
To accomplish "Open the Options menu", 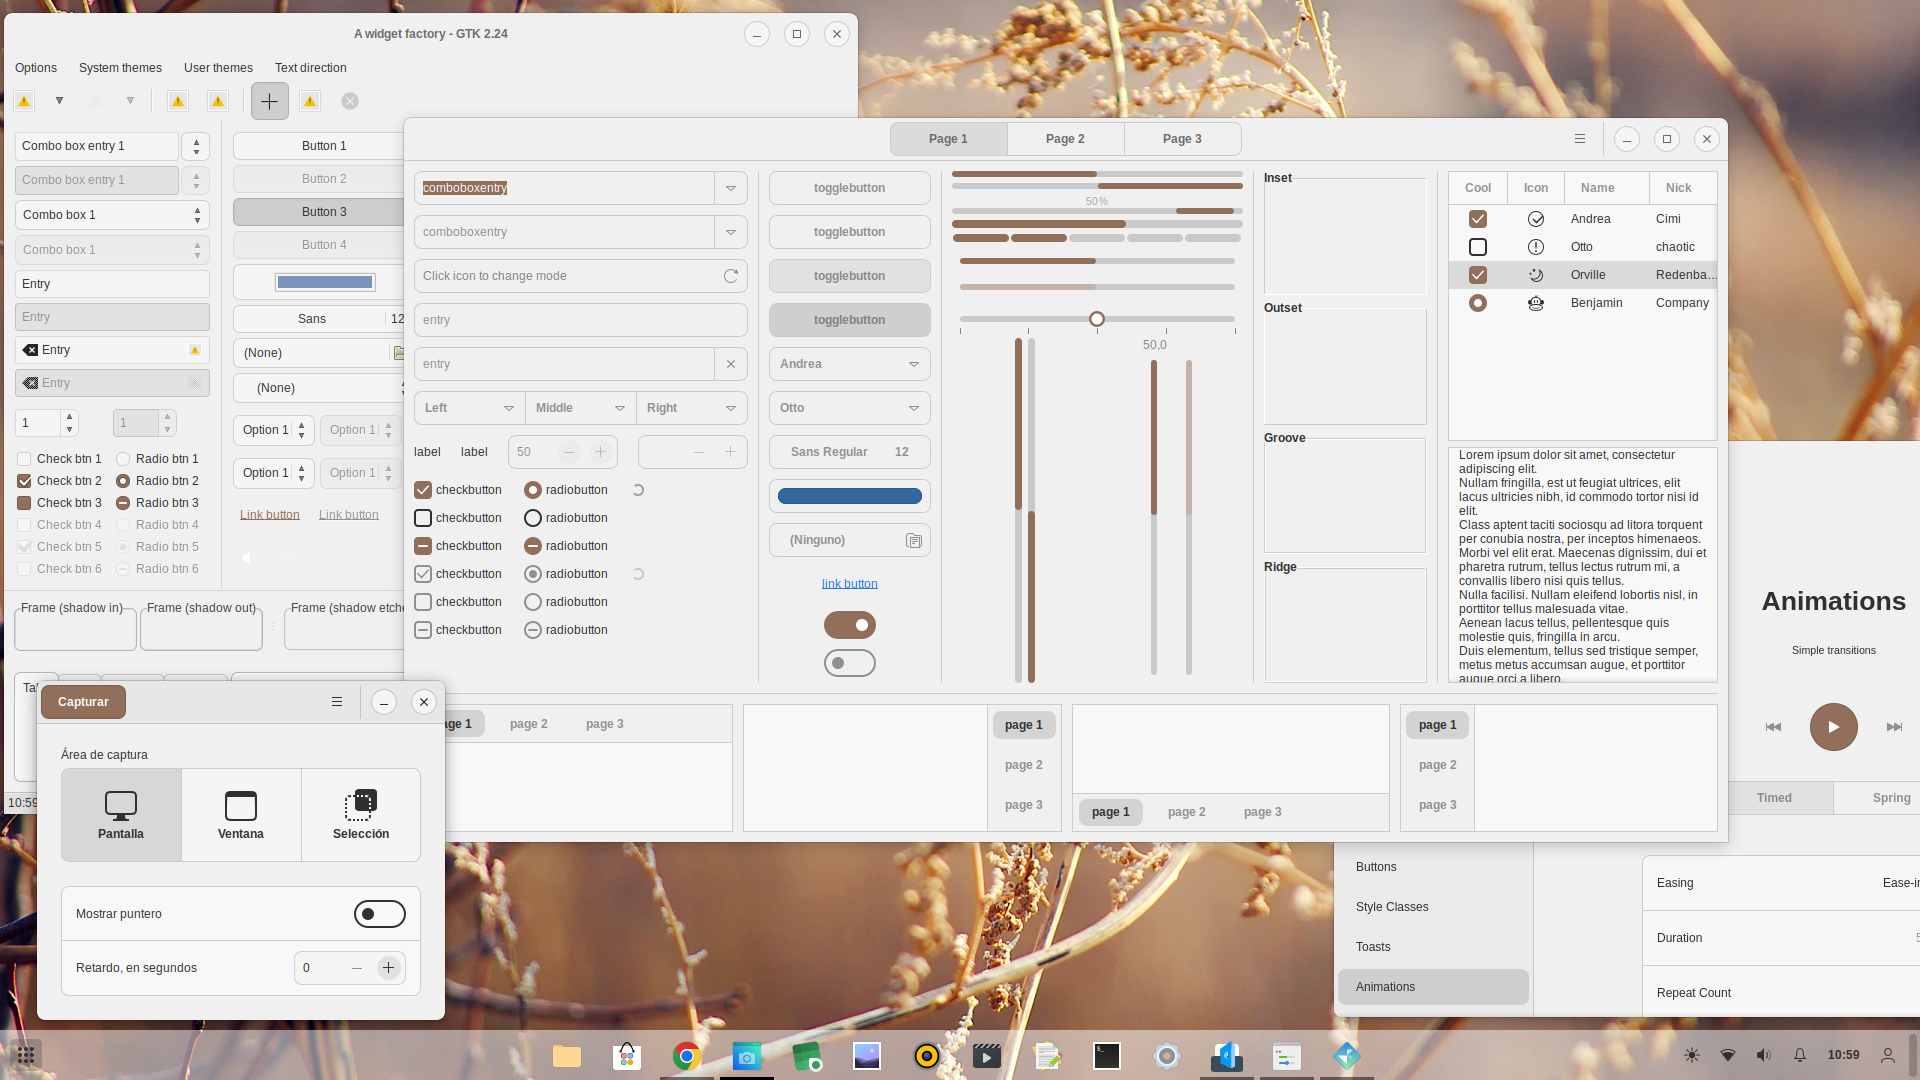I will [36, 68].
